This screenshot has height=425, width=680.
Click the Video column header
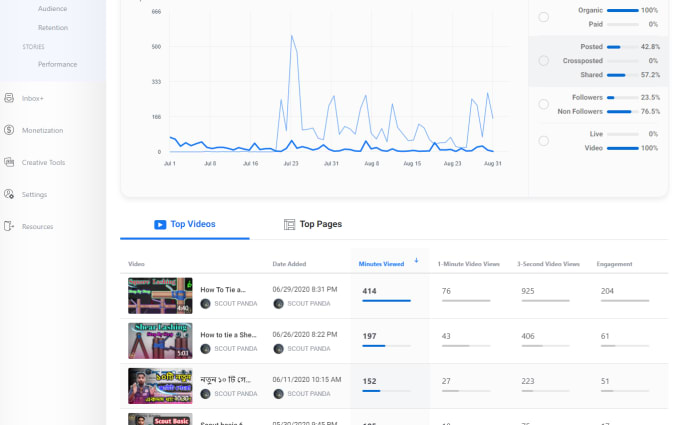(136, 264)
